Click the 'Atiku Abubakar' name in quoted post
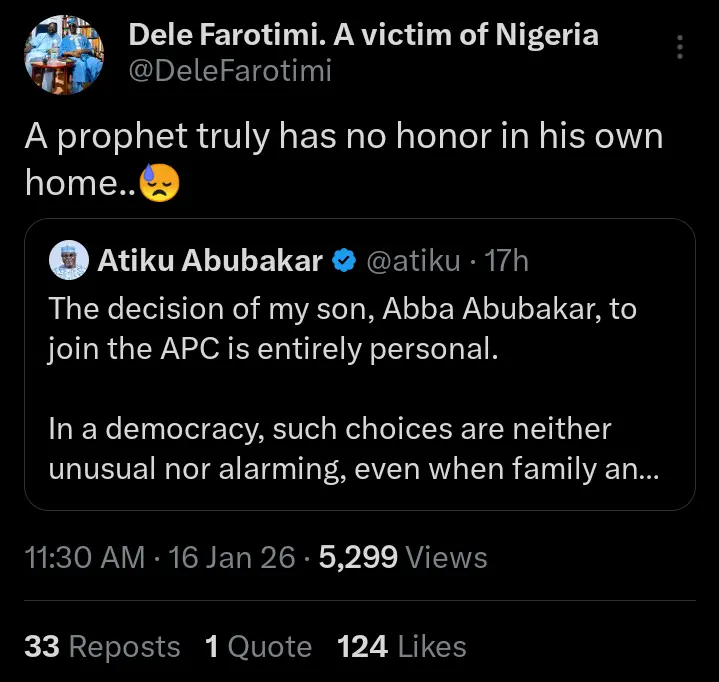719x682 pixels. tap(209, 262)
